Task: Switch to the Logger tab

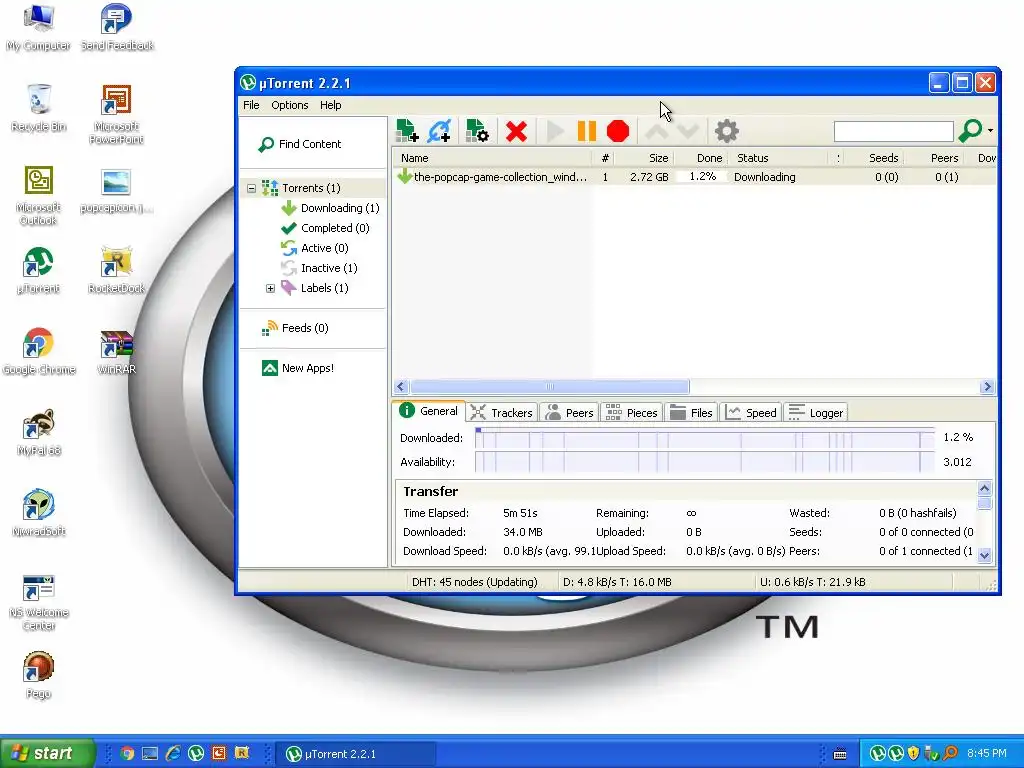Action: 816,413
